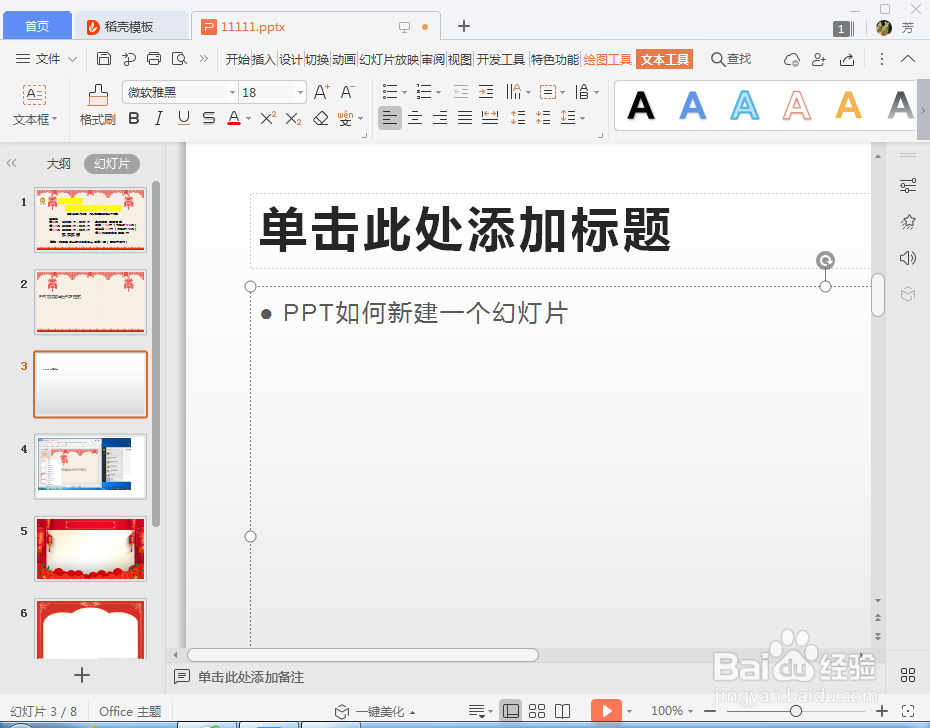Toggle the normal view in status bar

[511, 710]
